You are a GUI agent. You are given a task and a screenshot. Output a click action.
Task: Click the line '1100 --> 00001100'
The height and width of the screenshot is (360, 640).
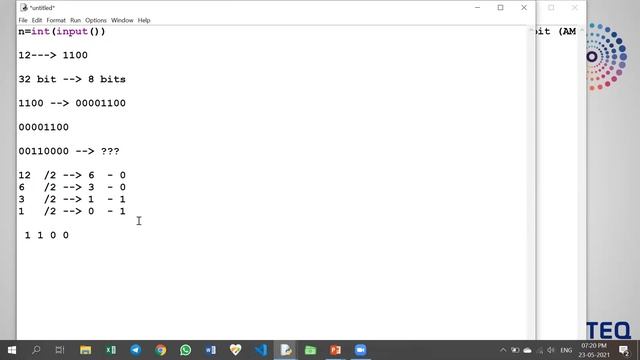click(x=72, y=103)
